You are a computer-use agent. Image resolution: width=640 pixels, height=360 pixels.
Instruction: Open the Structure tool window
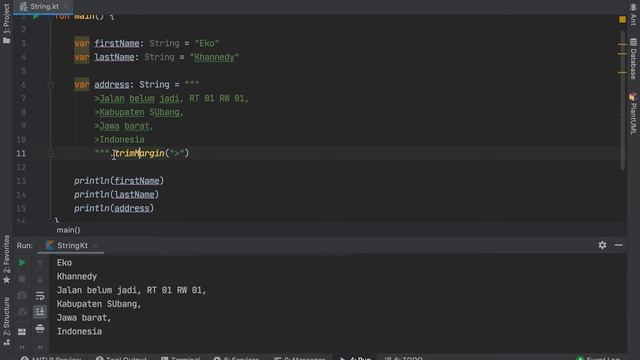pyautogui.click(x=6, y=322)
